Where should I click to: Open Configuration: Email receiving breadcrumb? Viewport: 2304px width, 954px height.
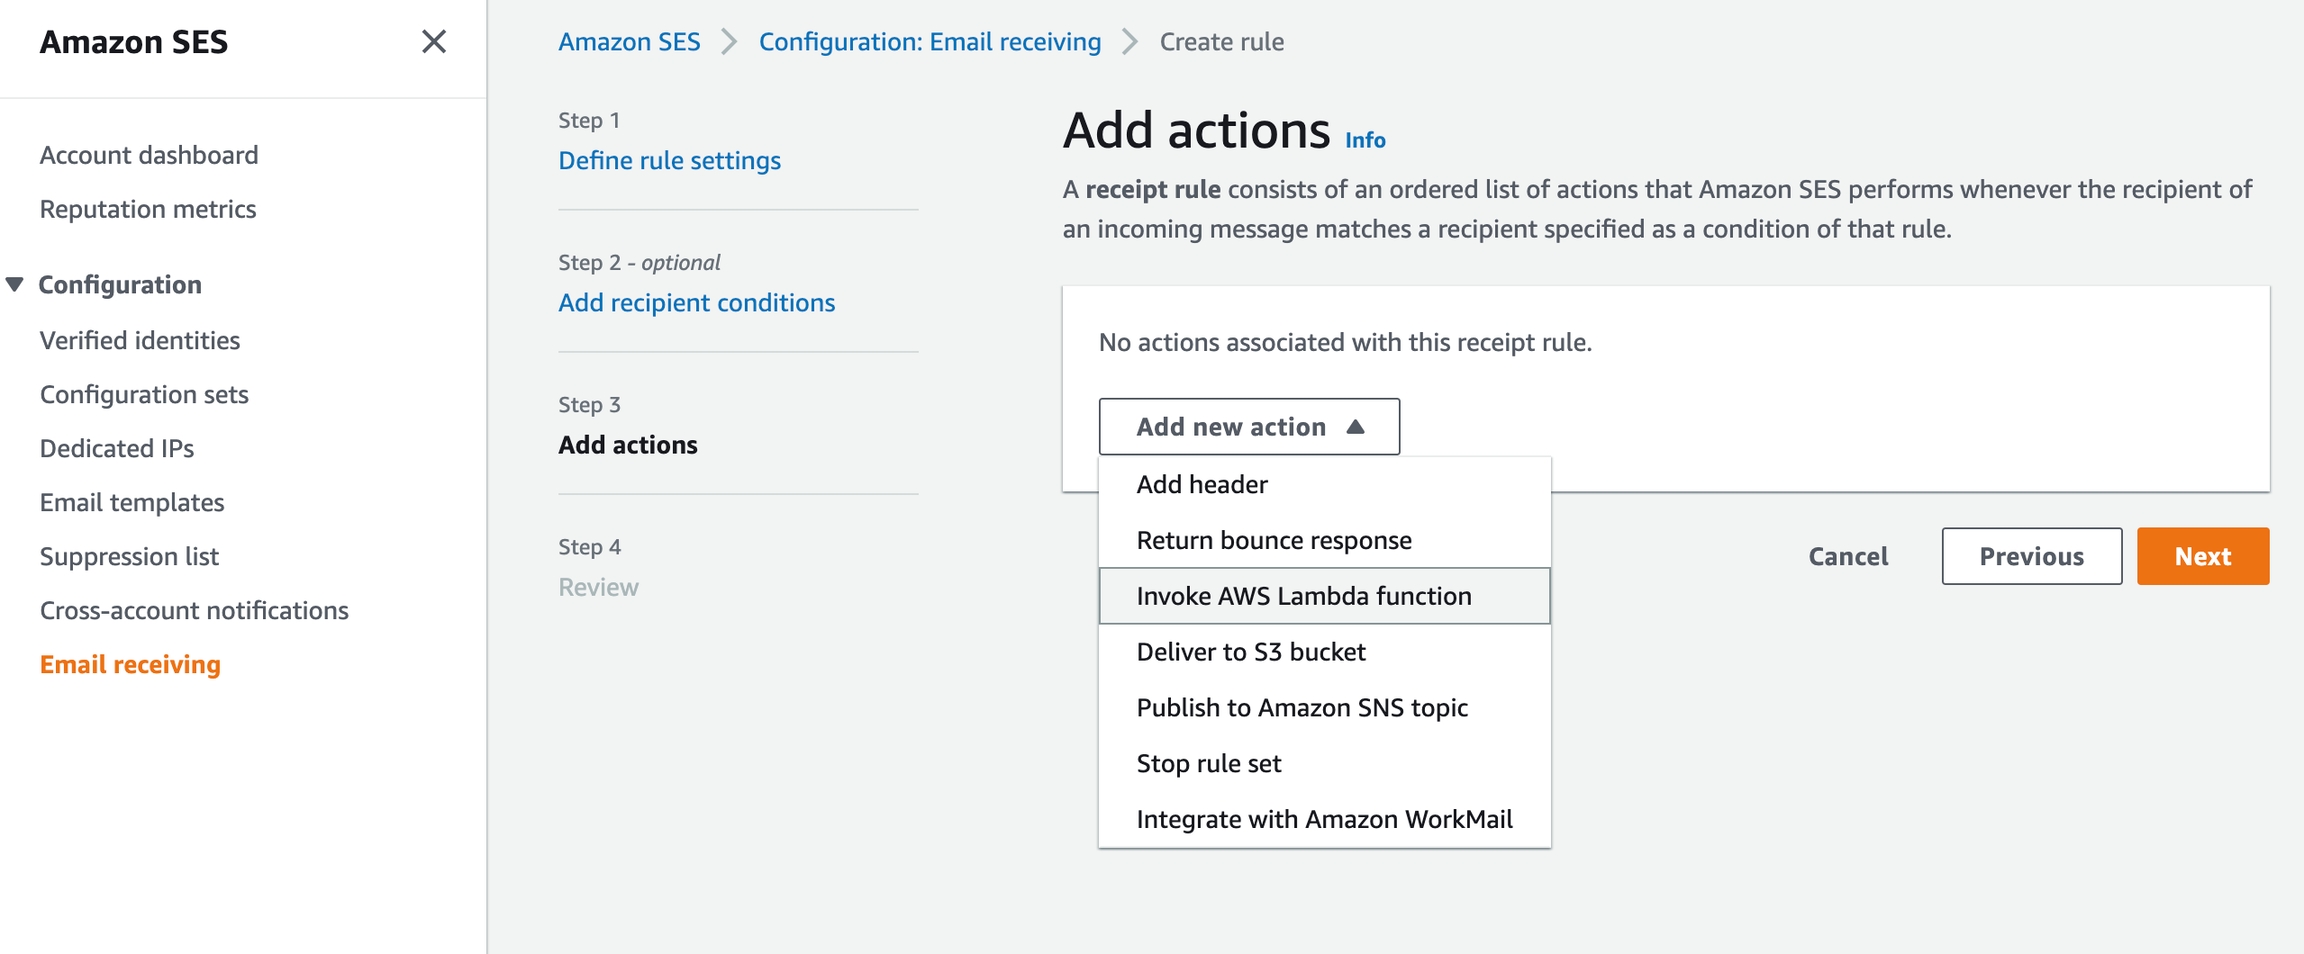pyautogui.click(x=929, y=42)
